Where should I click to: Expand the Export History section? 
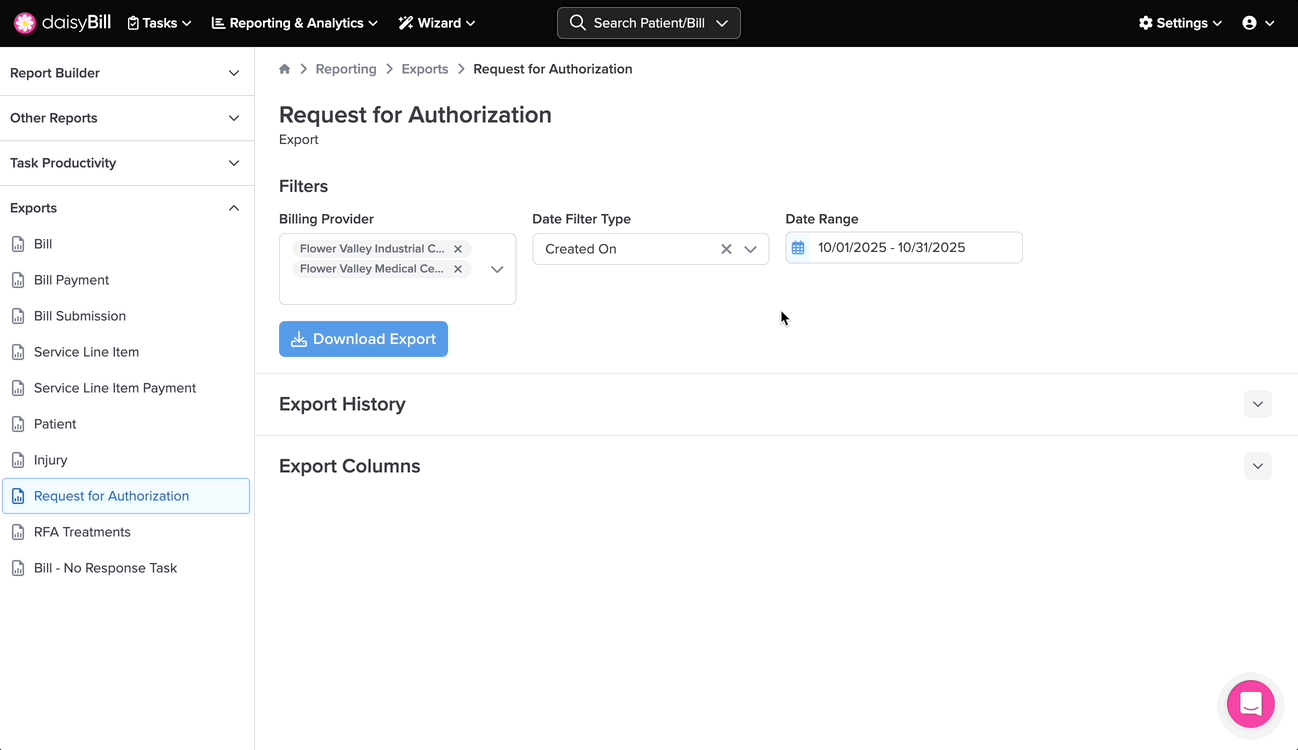point(1257,404)
